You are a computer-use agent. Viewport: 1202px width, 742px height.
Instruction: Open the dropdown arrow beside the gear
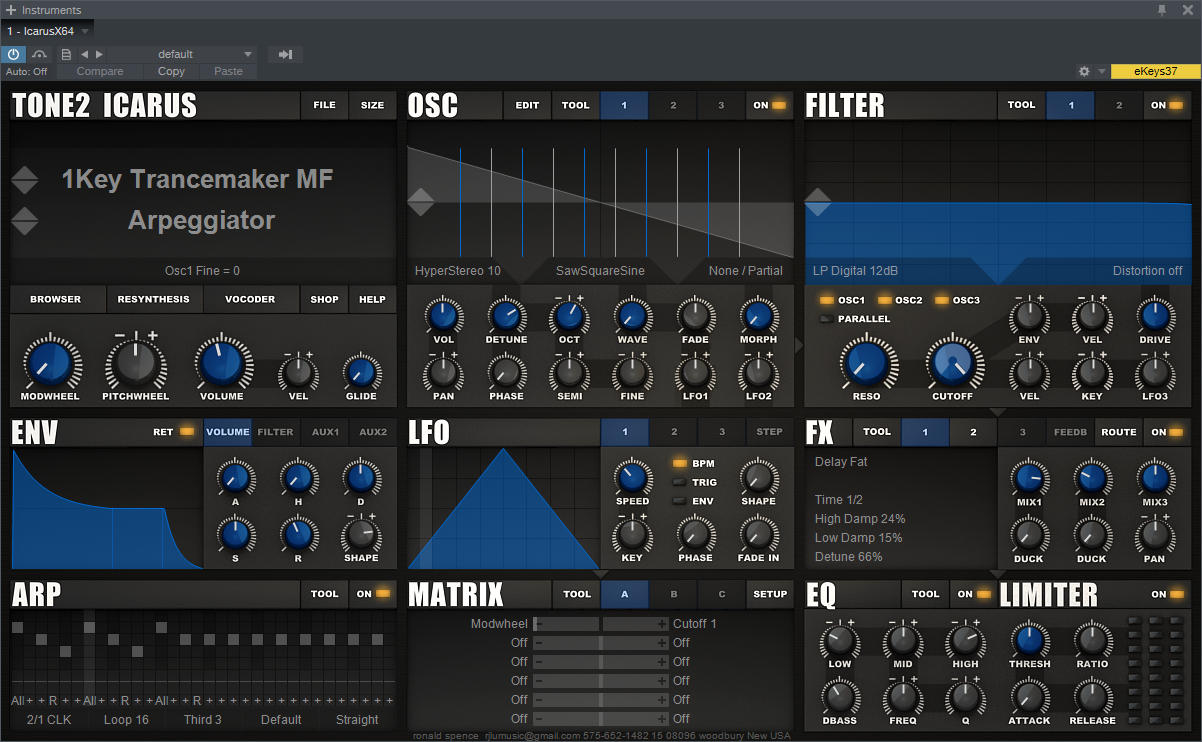[x=1102, y=71]
